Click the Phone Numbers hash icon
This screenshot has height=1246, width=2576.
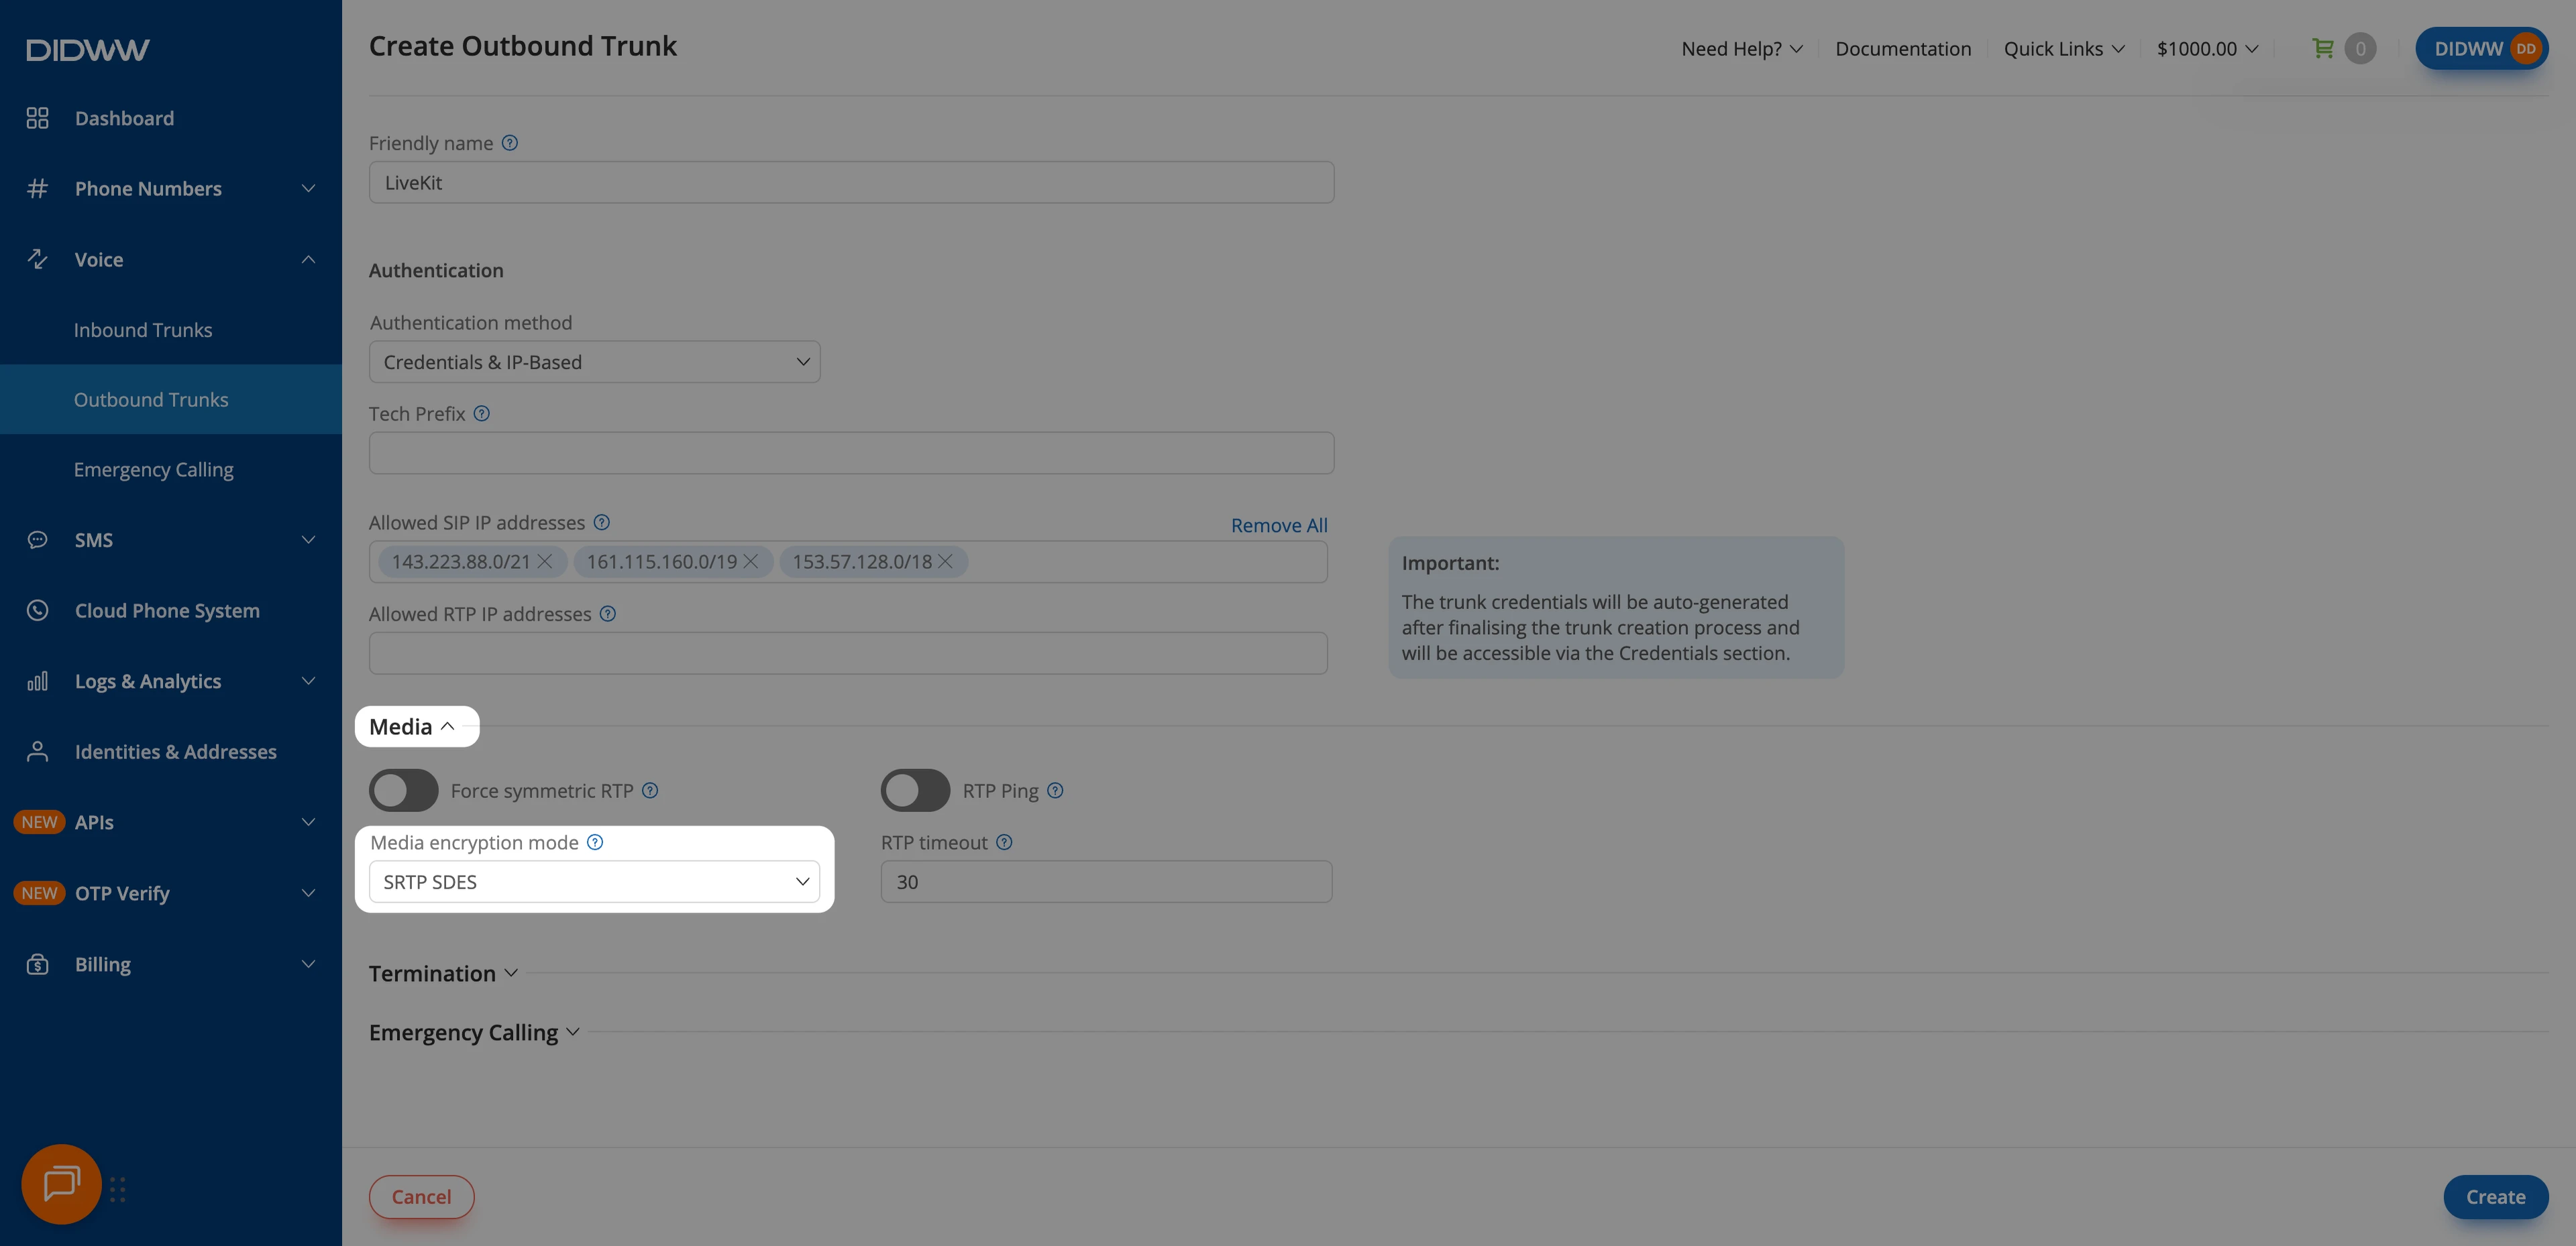coord(37,188)
